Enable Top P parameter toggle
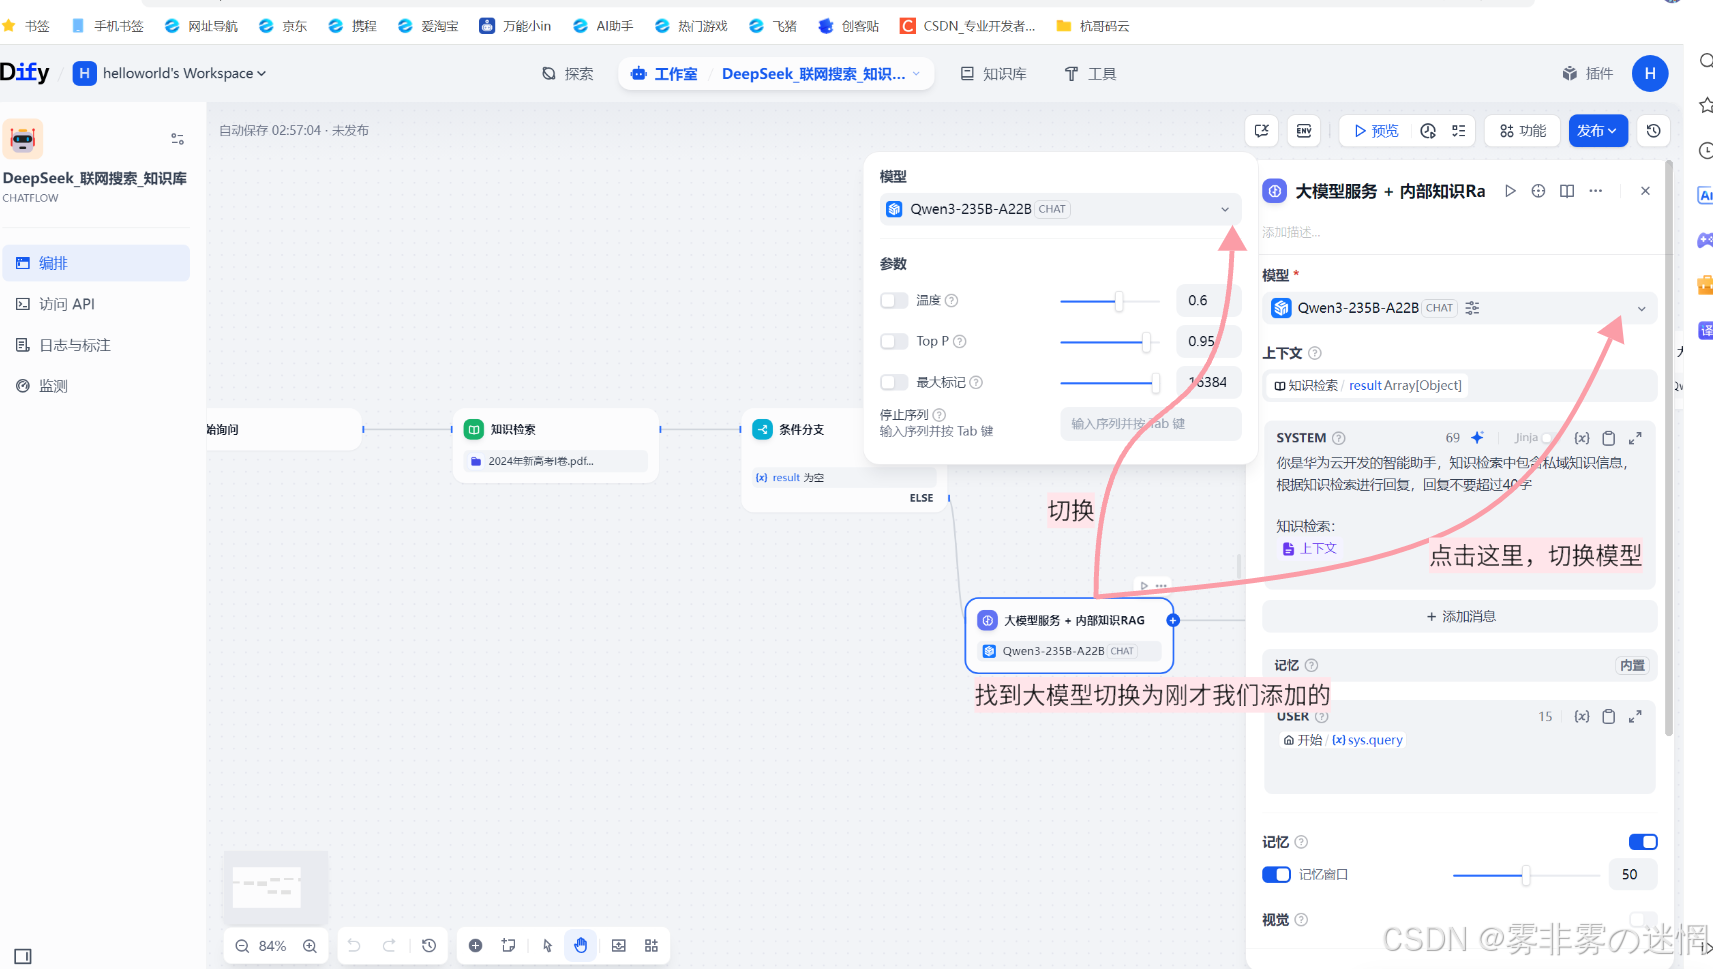 894,342
